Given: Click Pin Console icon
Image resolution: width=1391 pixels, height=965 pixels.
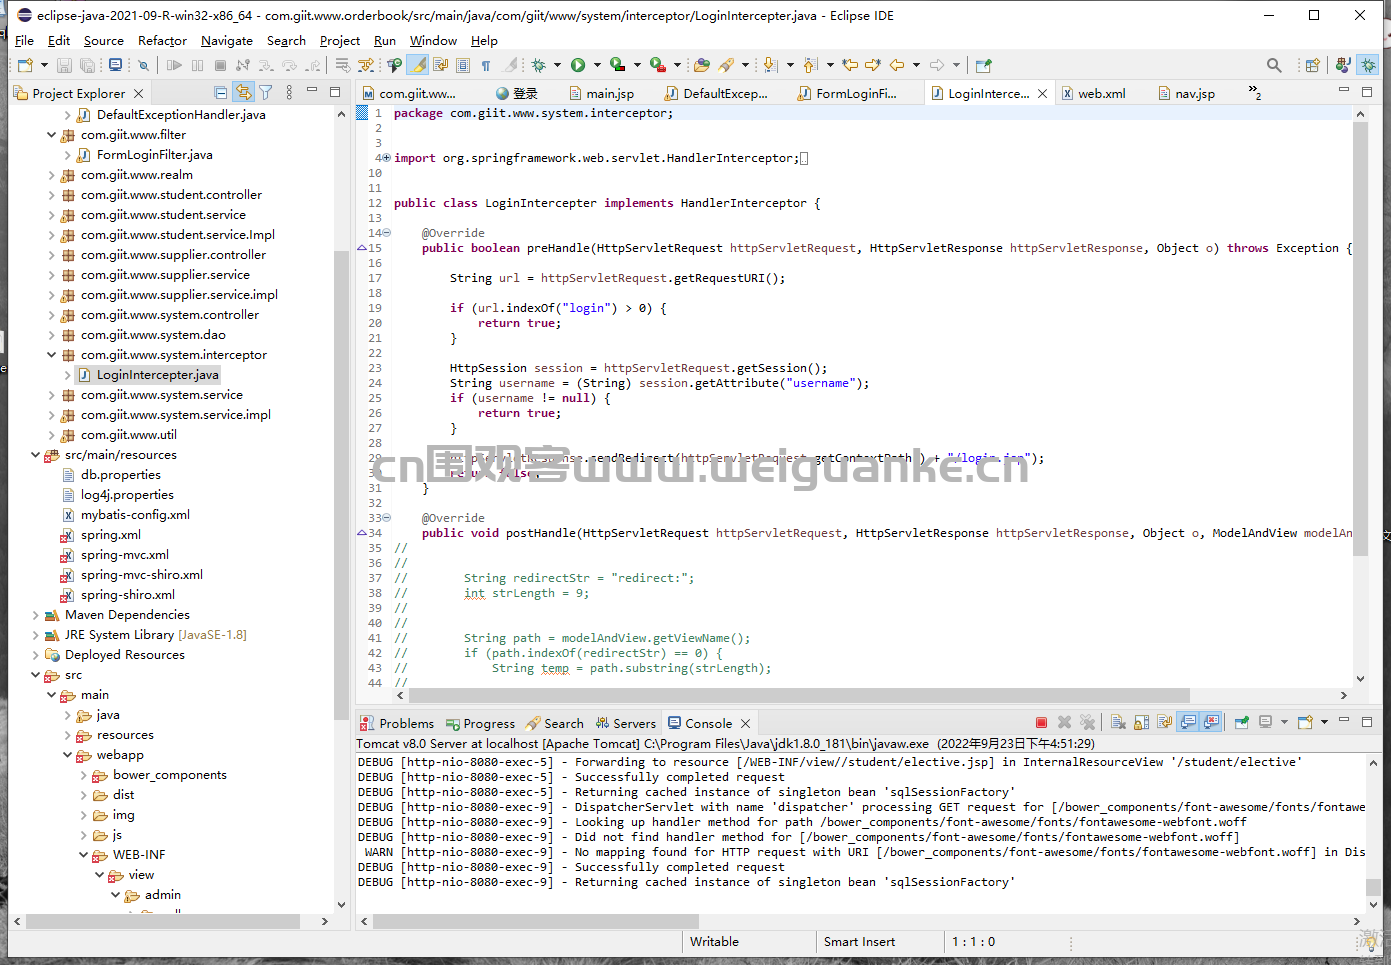Looking at the screenshot, I should [1242, 722].
